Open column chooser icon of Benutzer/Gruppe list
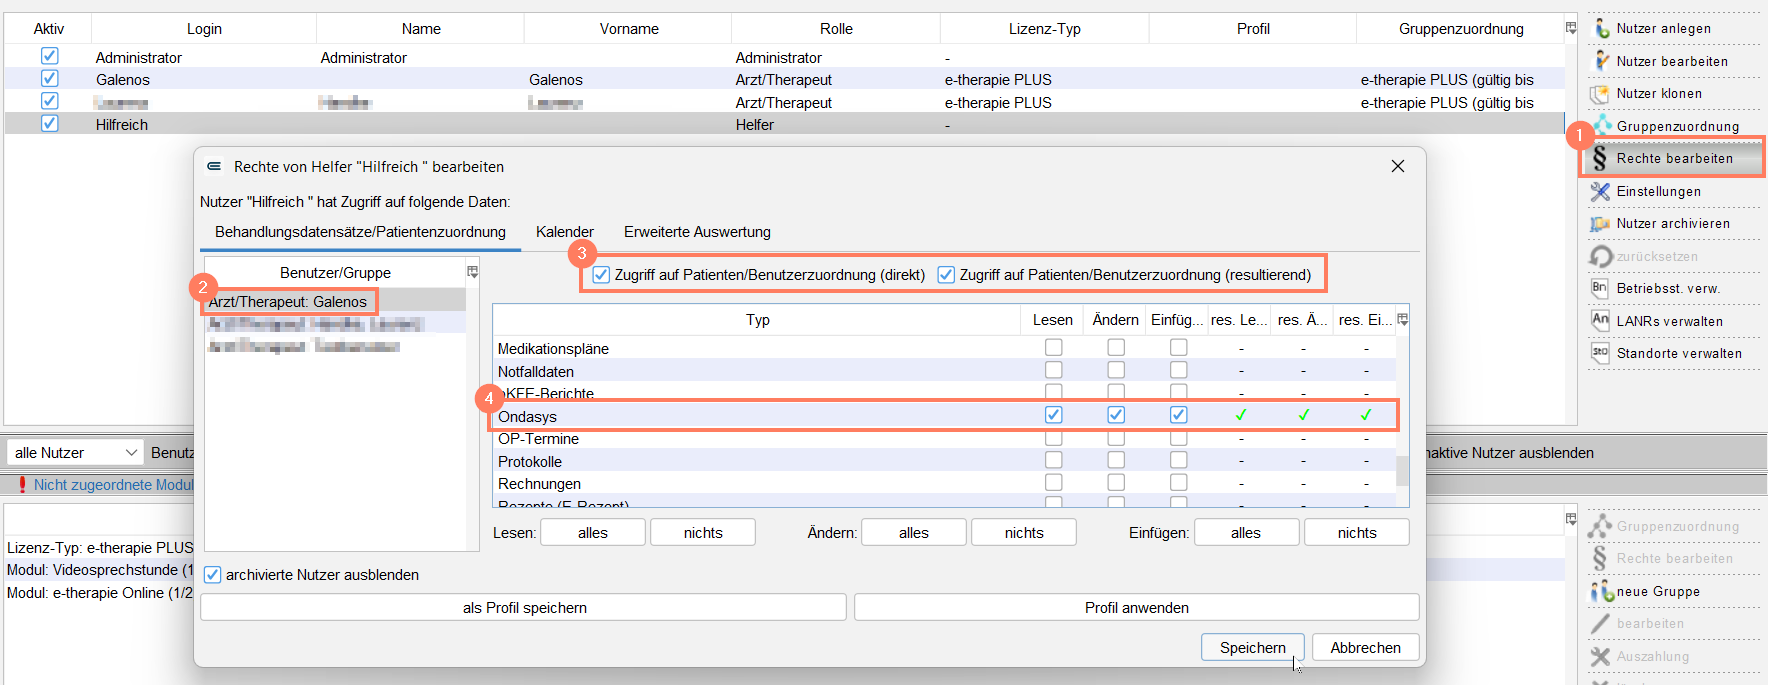 (x=473, y=272)
